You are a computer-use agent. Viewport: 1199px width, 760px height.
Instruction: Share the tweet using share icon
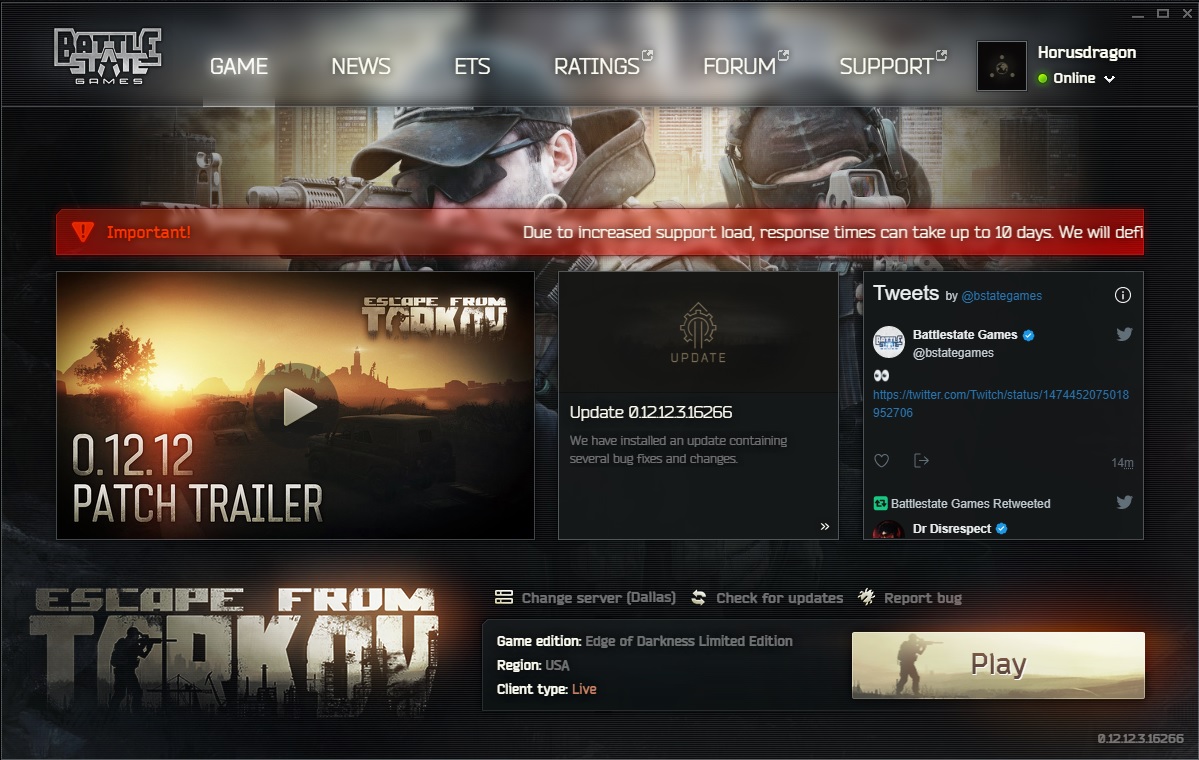click(921, 460)
